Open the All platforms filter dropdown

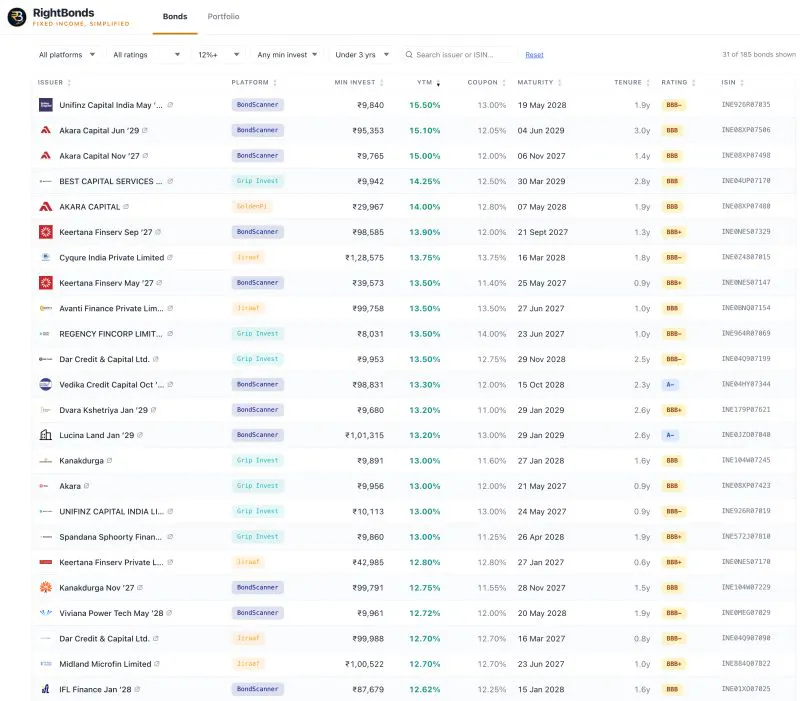(67, 55)
